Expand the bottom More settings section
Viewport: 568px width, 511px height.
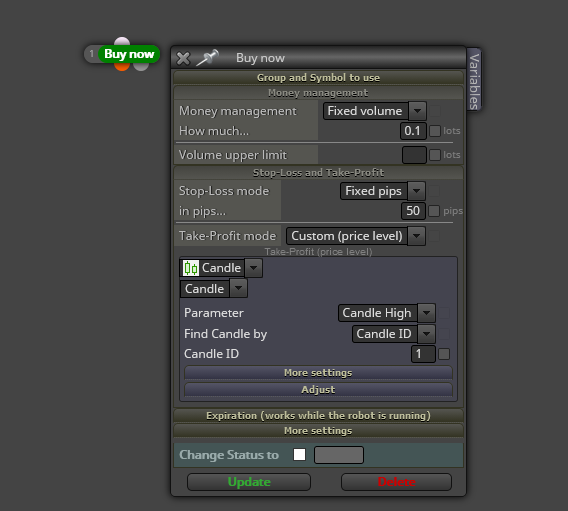tap(318, 431)
